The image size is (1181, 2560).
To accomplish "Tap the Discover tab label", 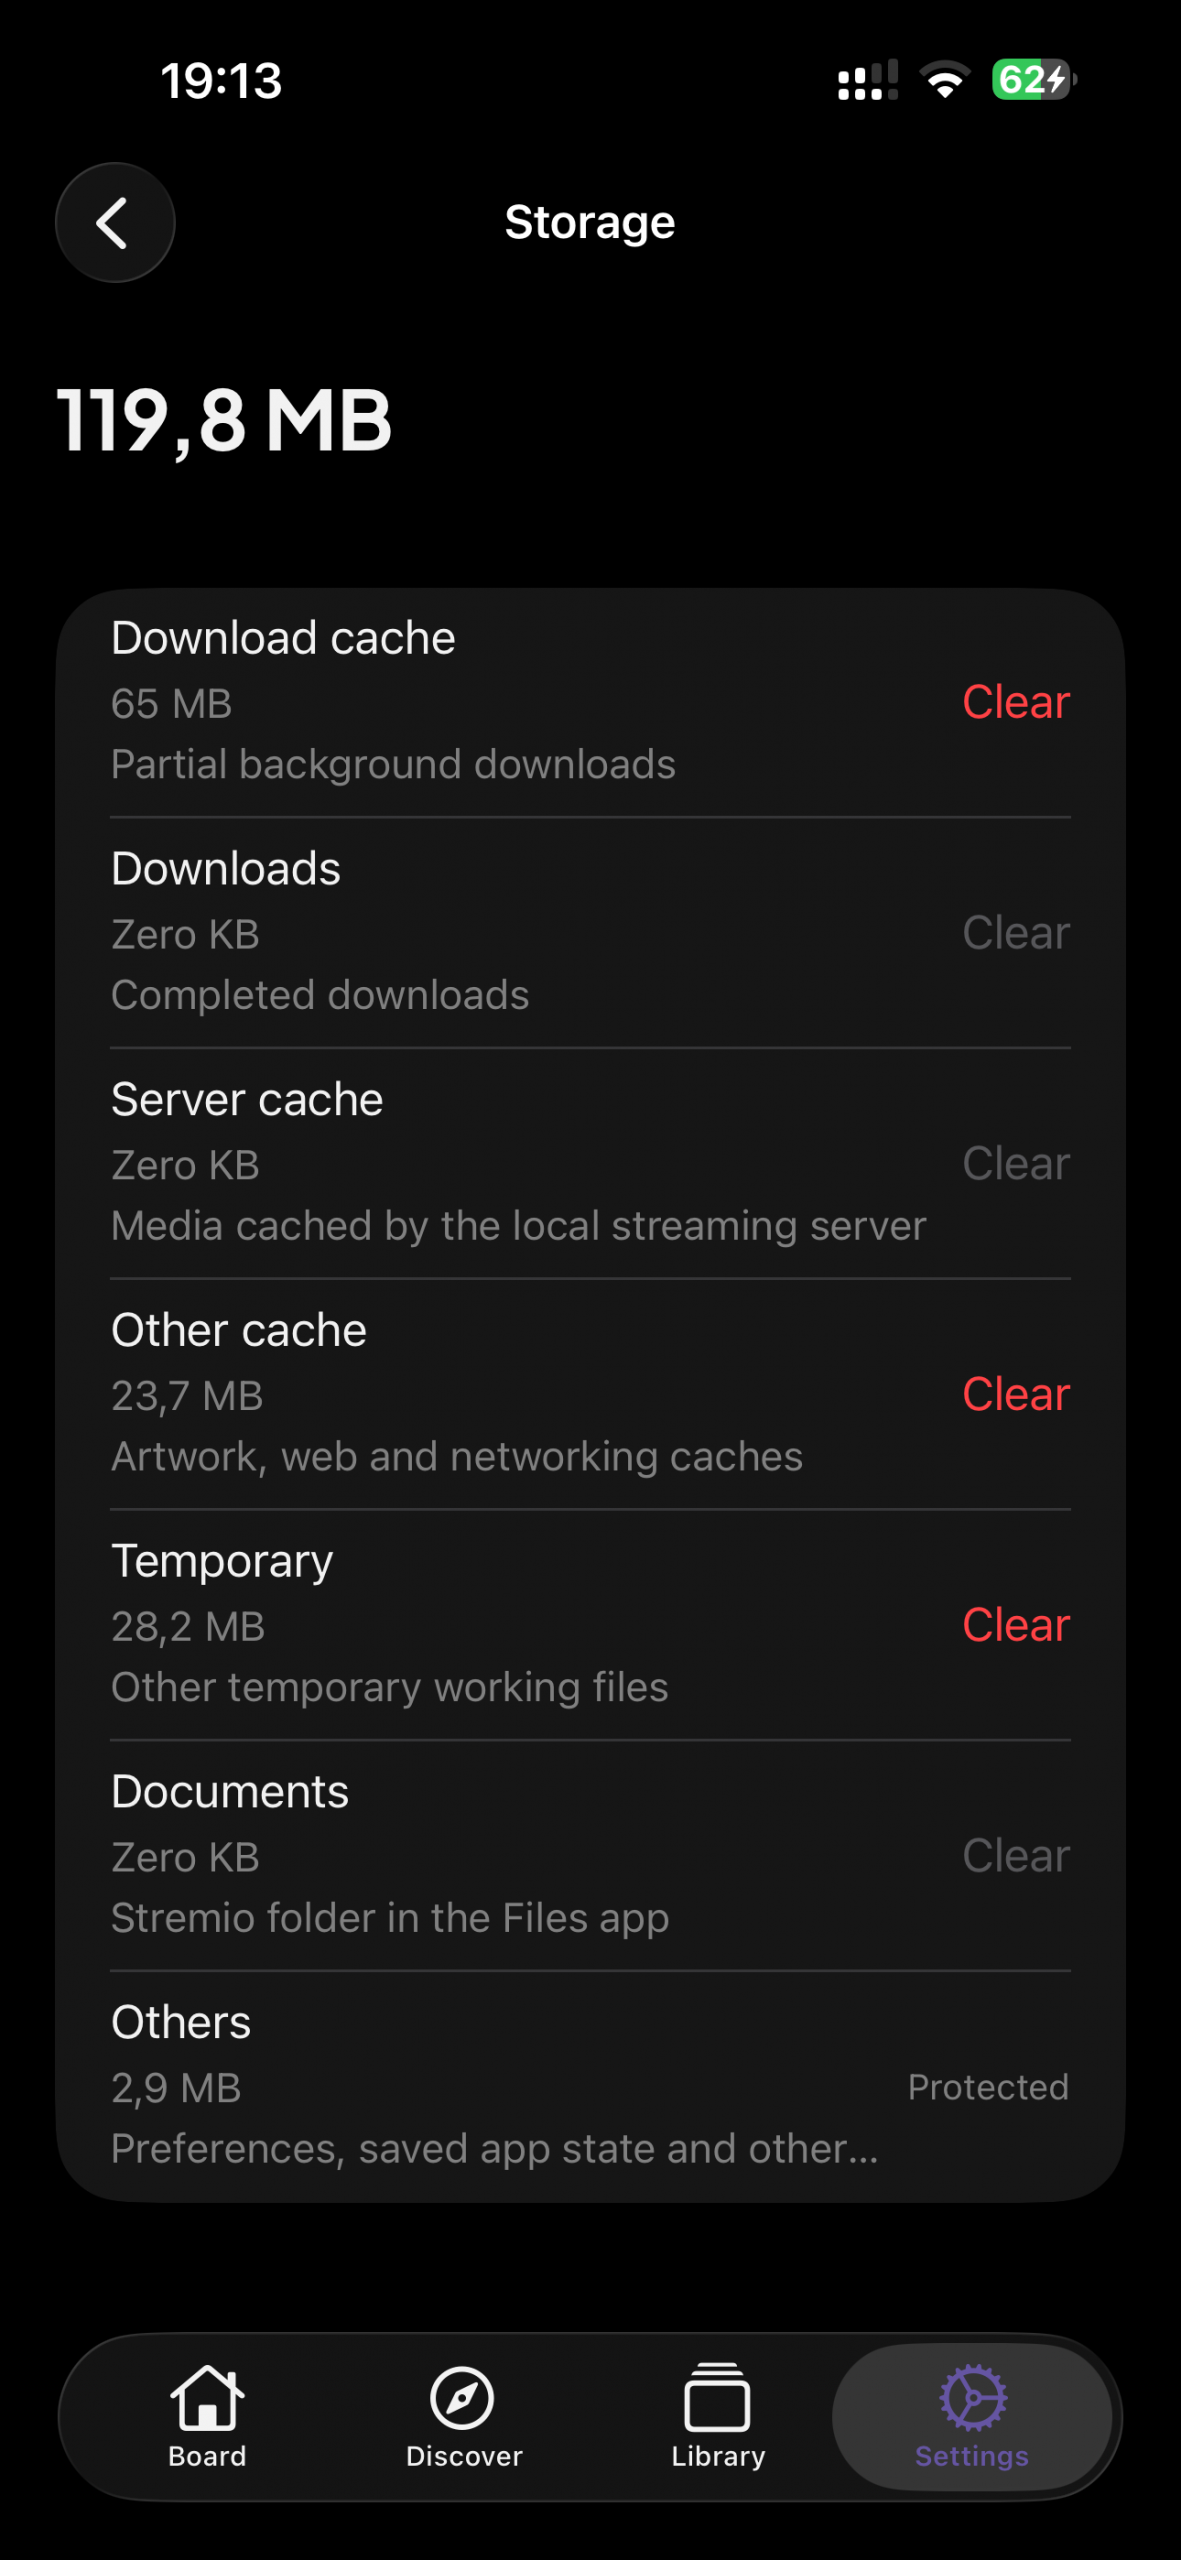I will [464, 2456].
